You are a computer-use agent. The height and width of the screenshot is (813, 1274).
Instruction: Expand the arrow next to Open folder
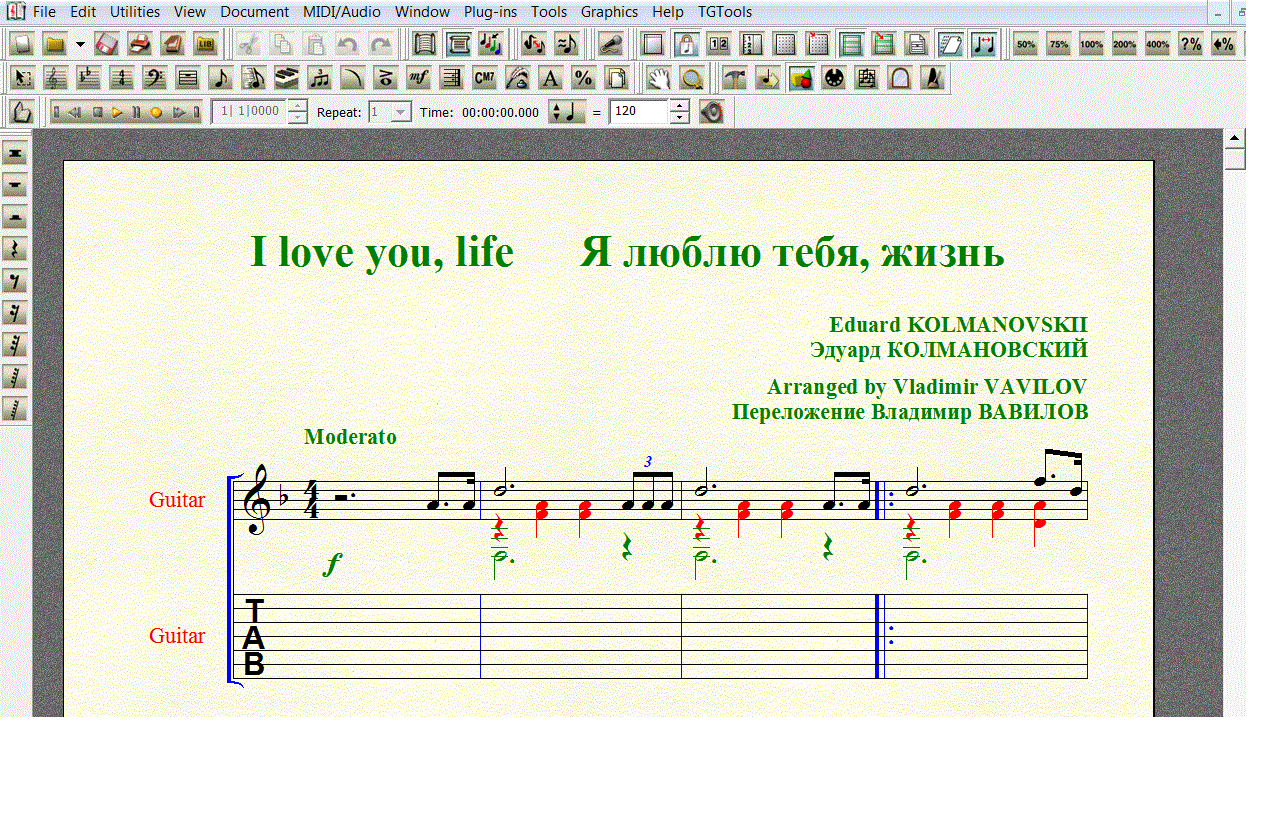80,44
